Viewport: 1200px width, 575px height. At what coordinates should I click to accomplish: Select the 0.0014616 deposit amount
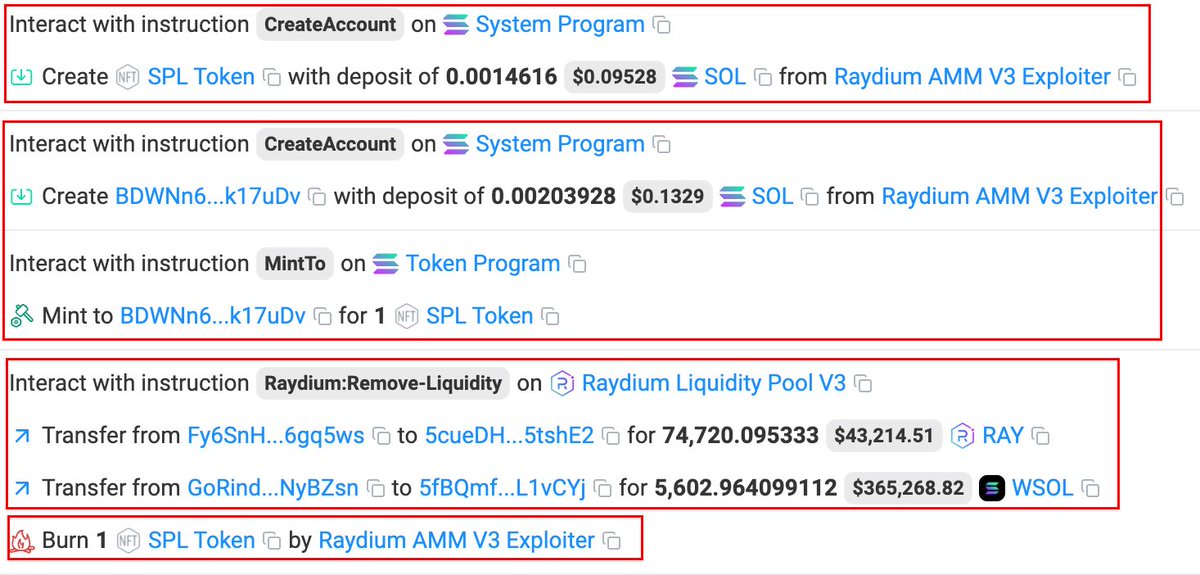pyautogui.click(x=501, y=76)
